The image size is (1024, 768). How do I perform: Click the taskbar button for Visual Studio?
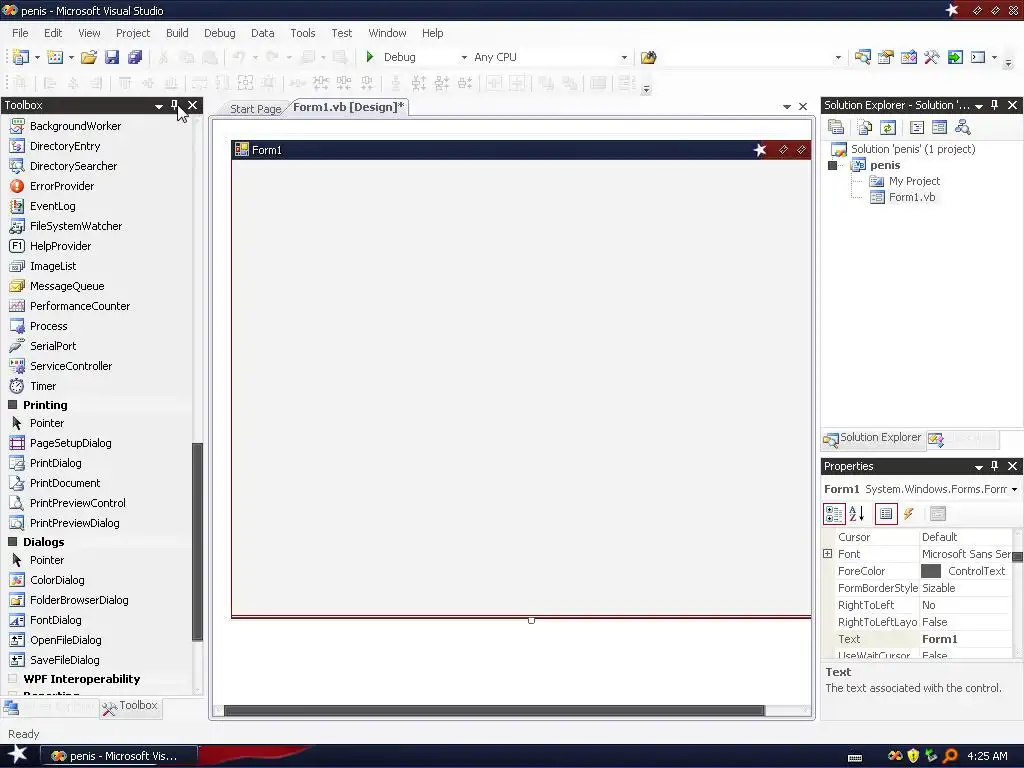118,756
